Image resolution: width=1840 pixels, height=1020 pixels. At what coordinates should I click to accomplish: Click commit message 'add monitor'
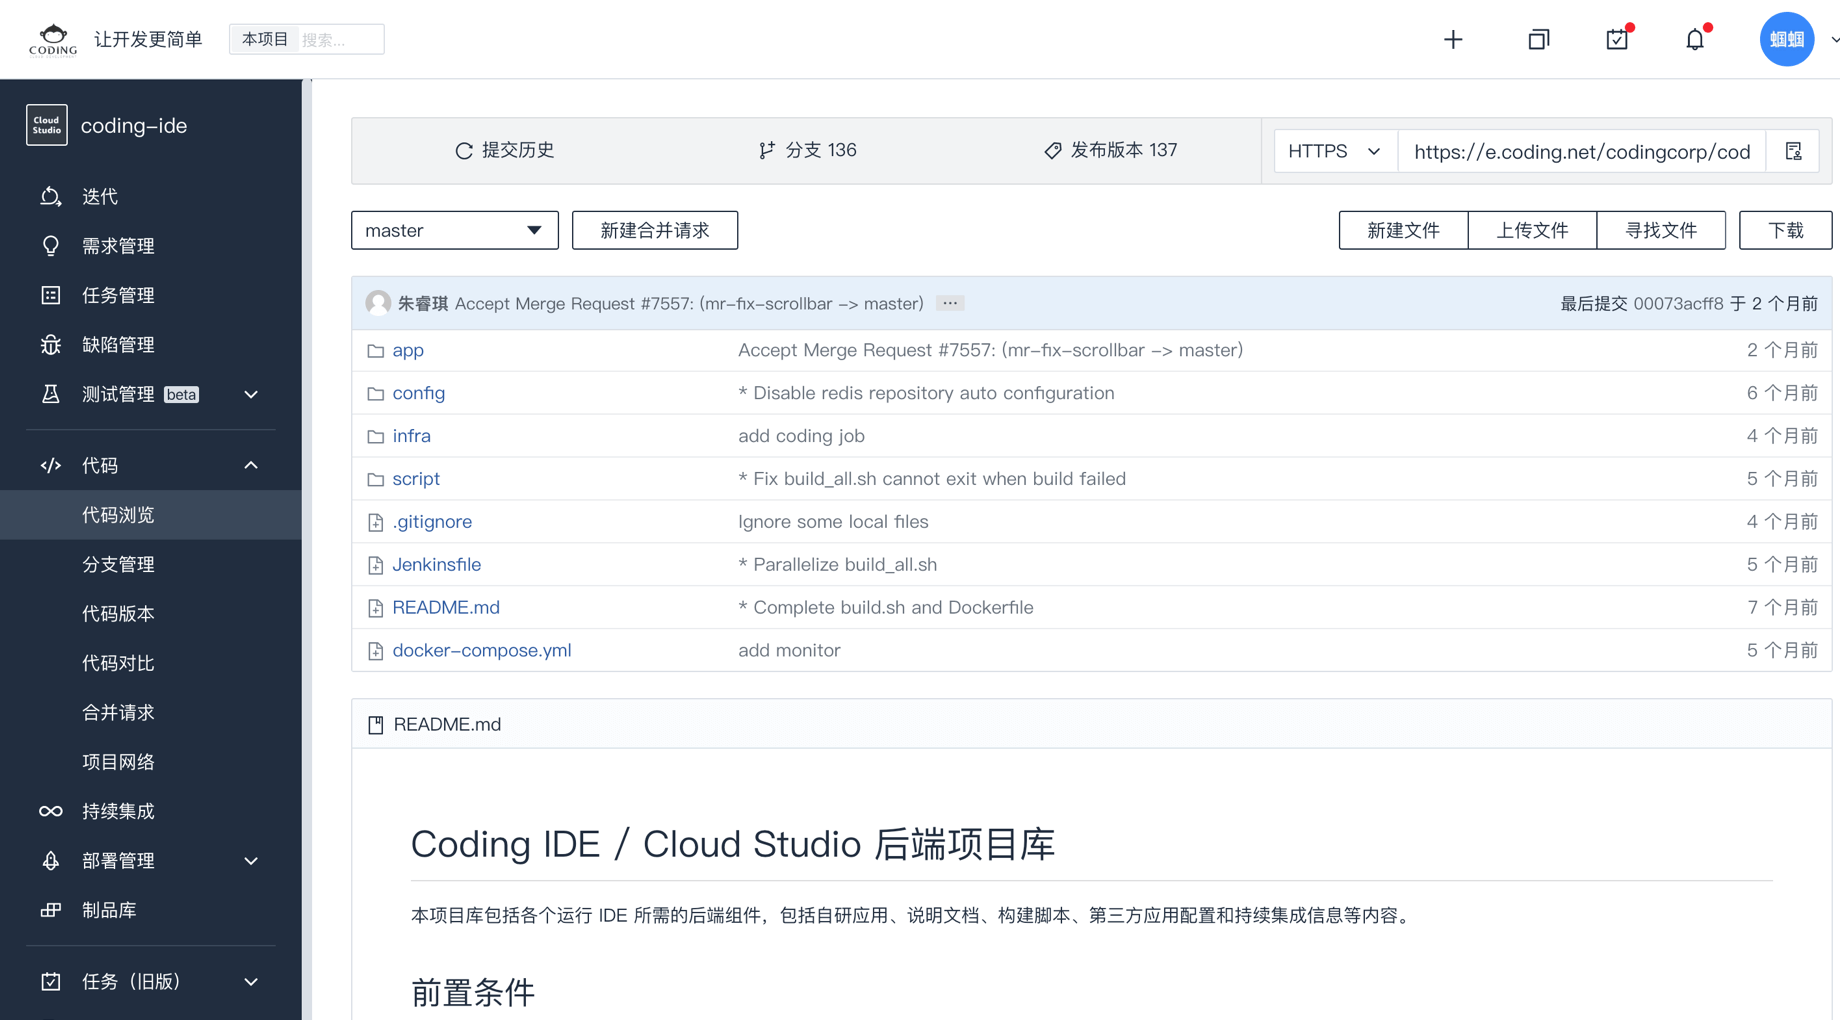click(789, 651)
